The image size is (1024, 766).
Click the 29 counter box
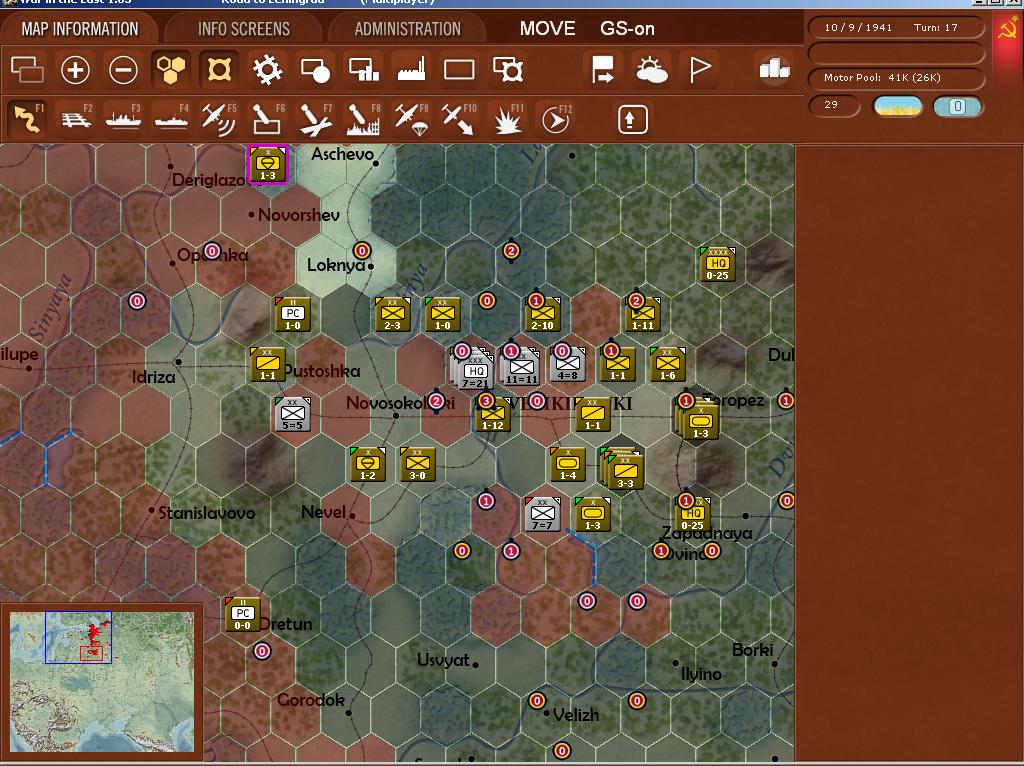834,105
